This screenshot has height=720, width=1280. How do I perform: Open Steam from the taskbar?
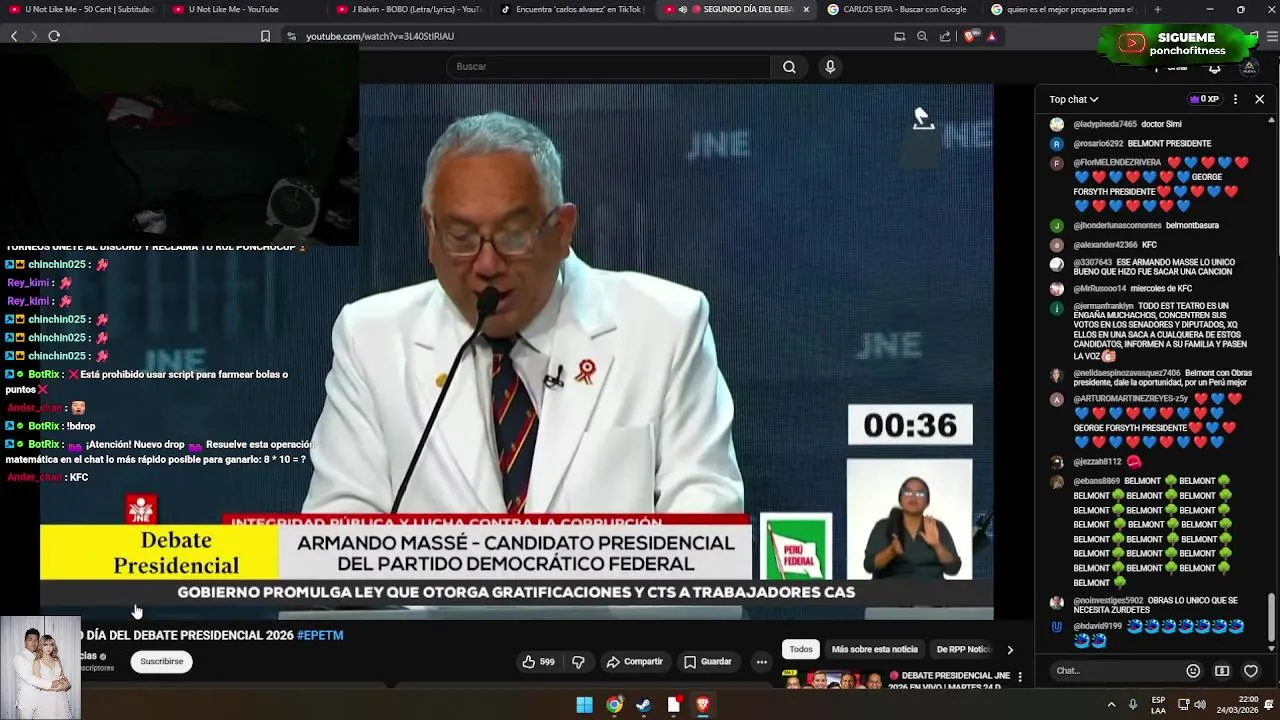click(x=644, y=705)
